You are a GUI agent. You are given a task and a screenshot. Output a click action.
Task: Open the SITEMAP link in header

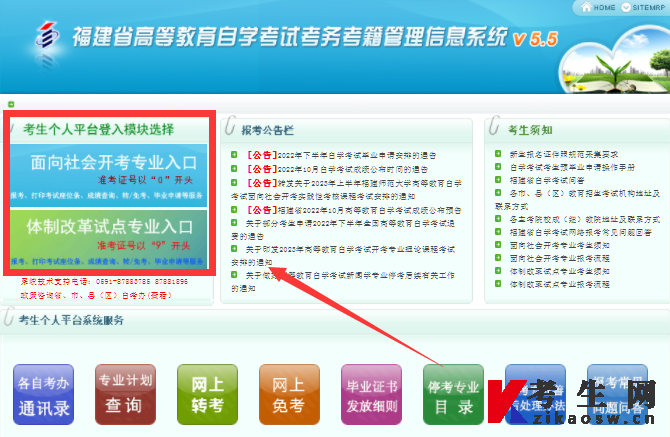(x=645, y=7)
